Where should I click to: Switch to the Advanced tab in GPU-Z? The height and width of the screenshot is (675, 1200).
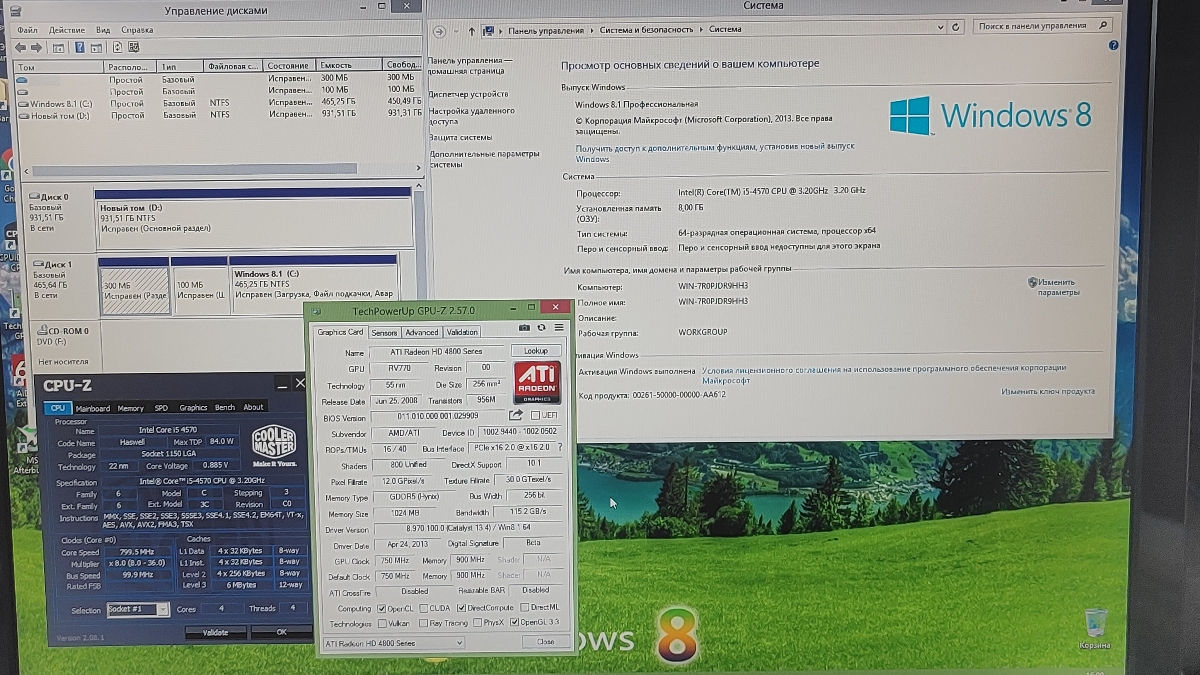pos(421,333)
